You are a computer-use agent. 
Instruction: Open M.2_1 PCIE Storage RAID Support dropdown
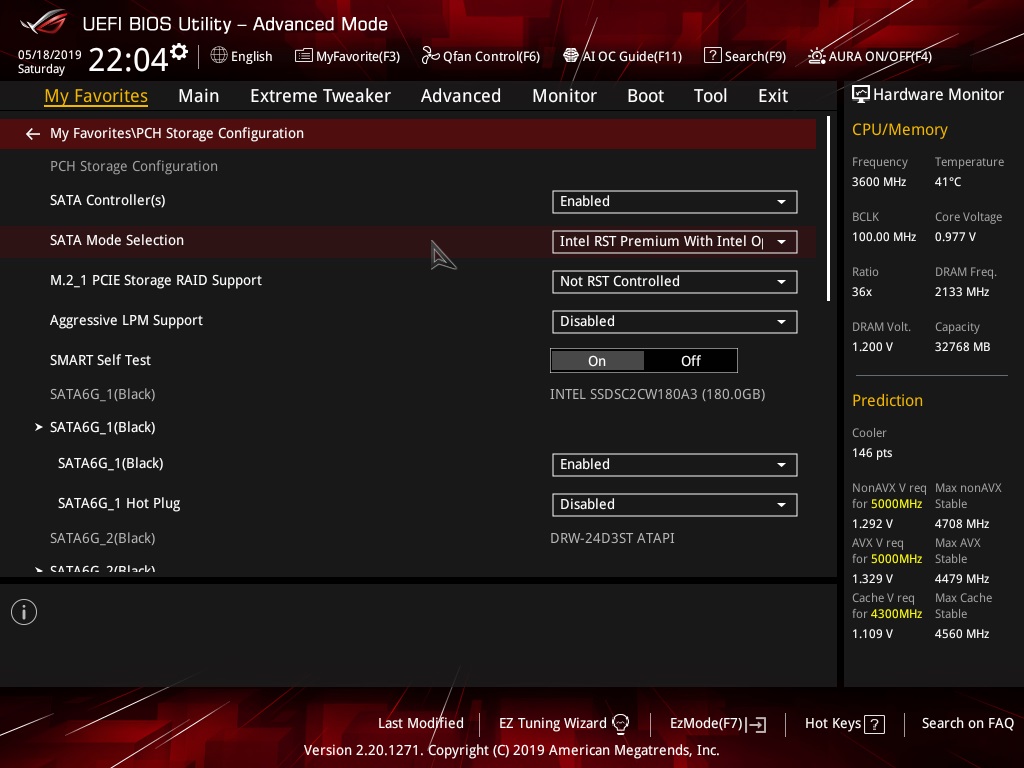pos(675,281)
